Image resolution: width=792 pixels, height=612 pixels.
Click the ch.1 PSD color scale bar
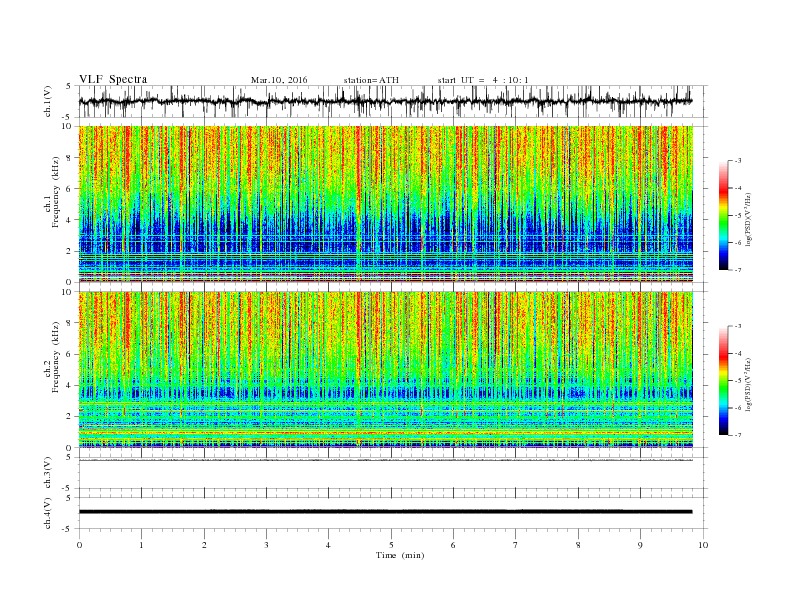coord(724,216)
